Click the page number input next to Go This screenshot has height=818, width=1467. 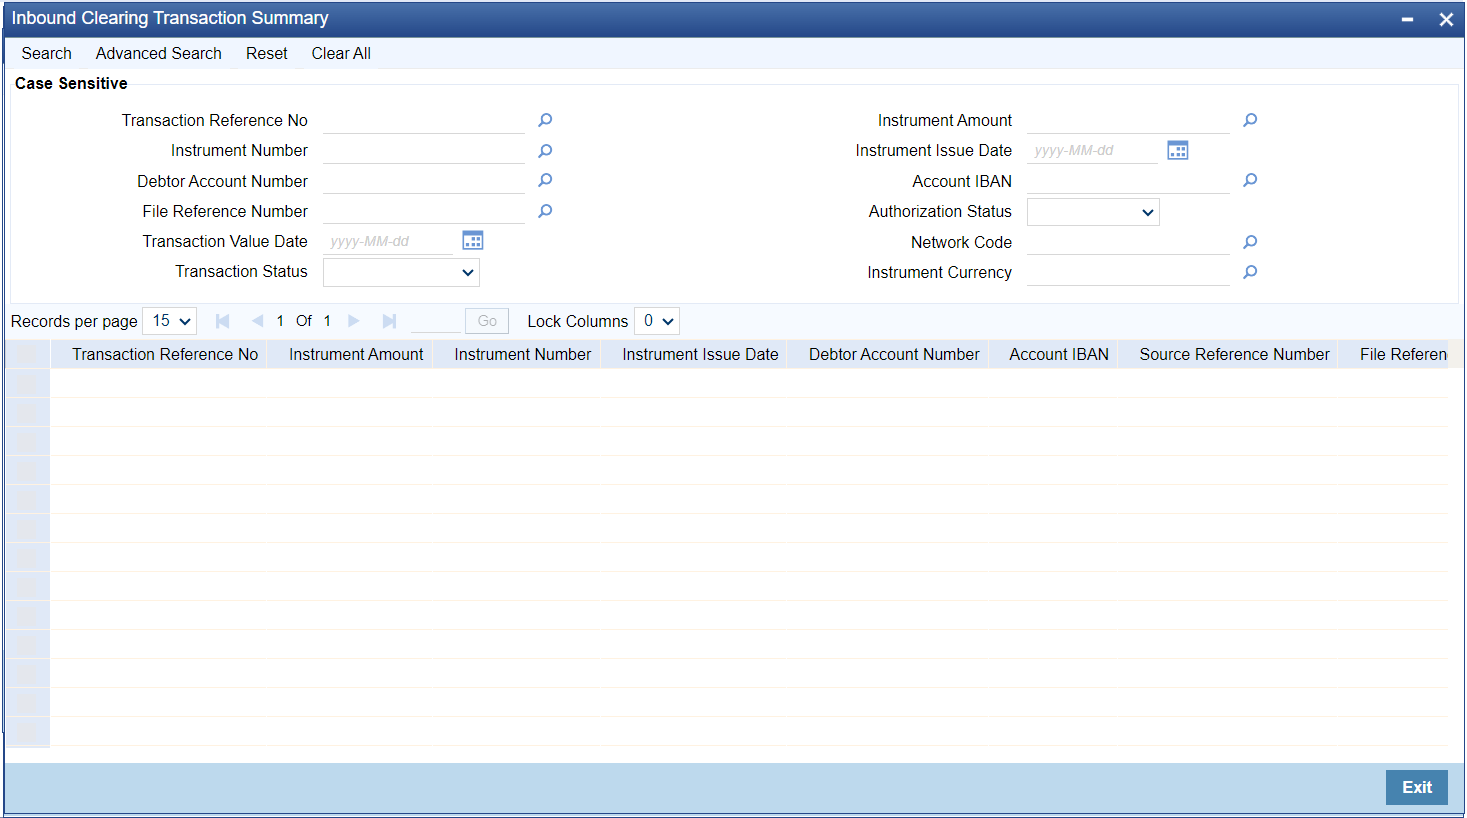pos(436,321)
